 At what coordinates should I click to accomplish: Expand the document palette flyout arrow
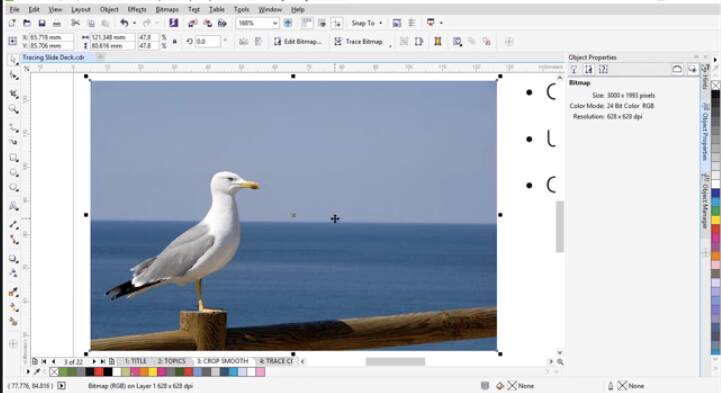[x=28, y=371]
